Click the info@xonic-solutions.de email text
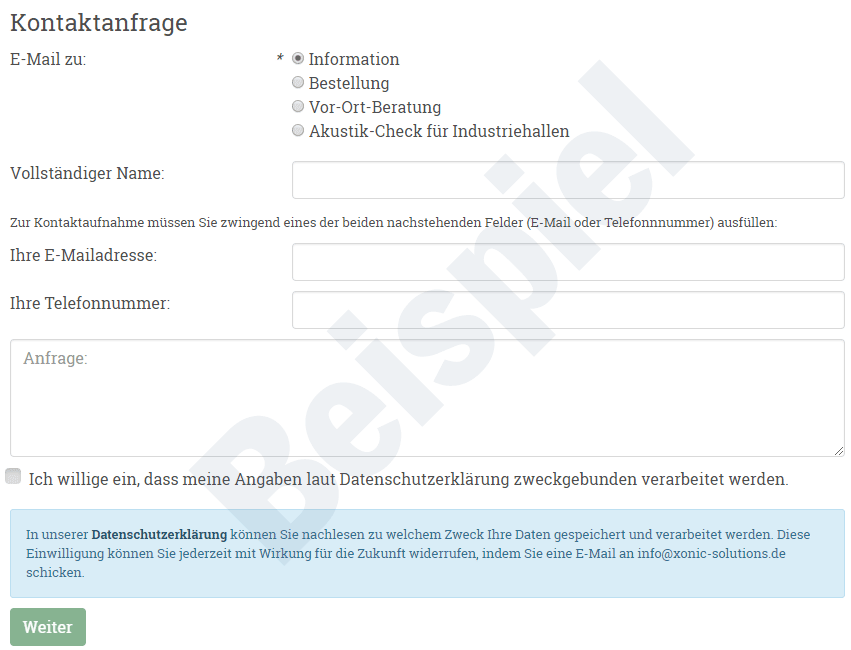This screenshot has height=650, width=851. coord(711,553)
